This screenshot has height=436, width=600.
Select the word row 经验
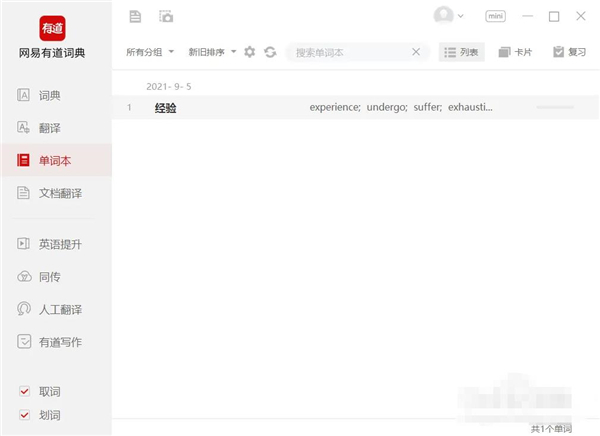pyautogui.click(x=355, y=107)
